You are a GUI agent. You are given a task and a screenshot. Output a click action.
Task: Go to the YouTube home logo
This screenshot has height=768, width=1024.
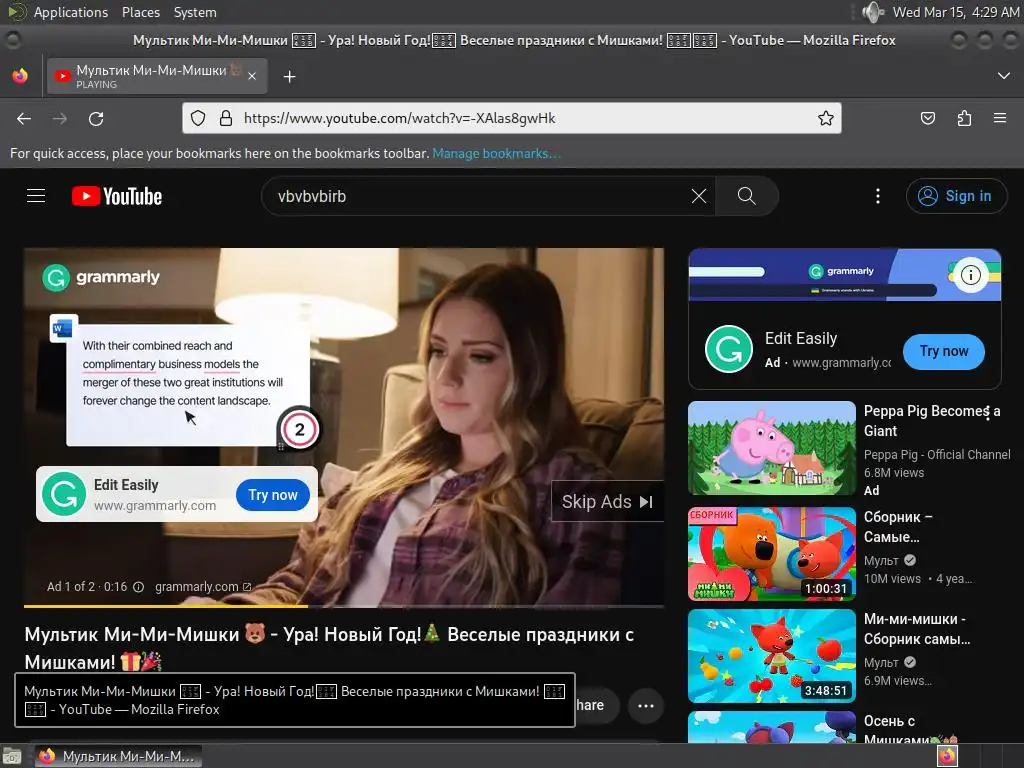(x=117, y=196)
